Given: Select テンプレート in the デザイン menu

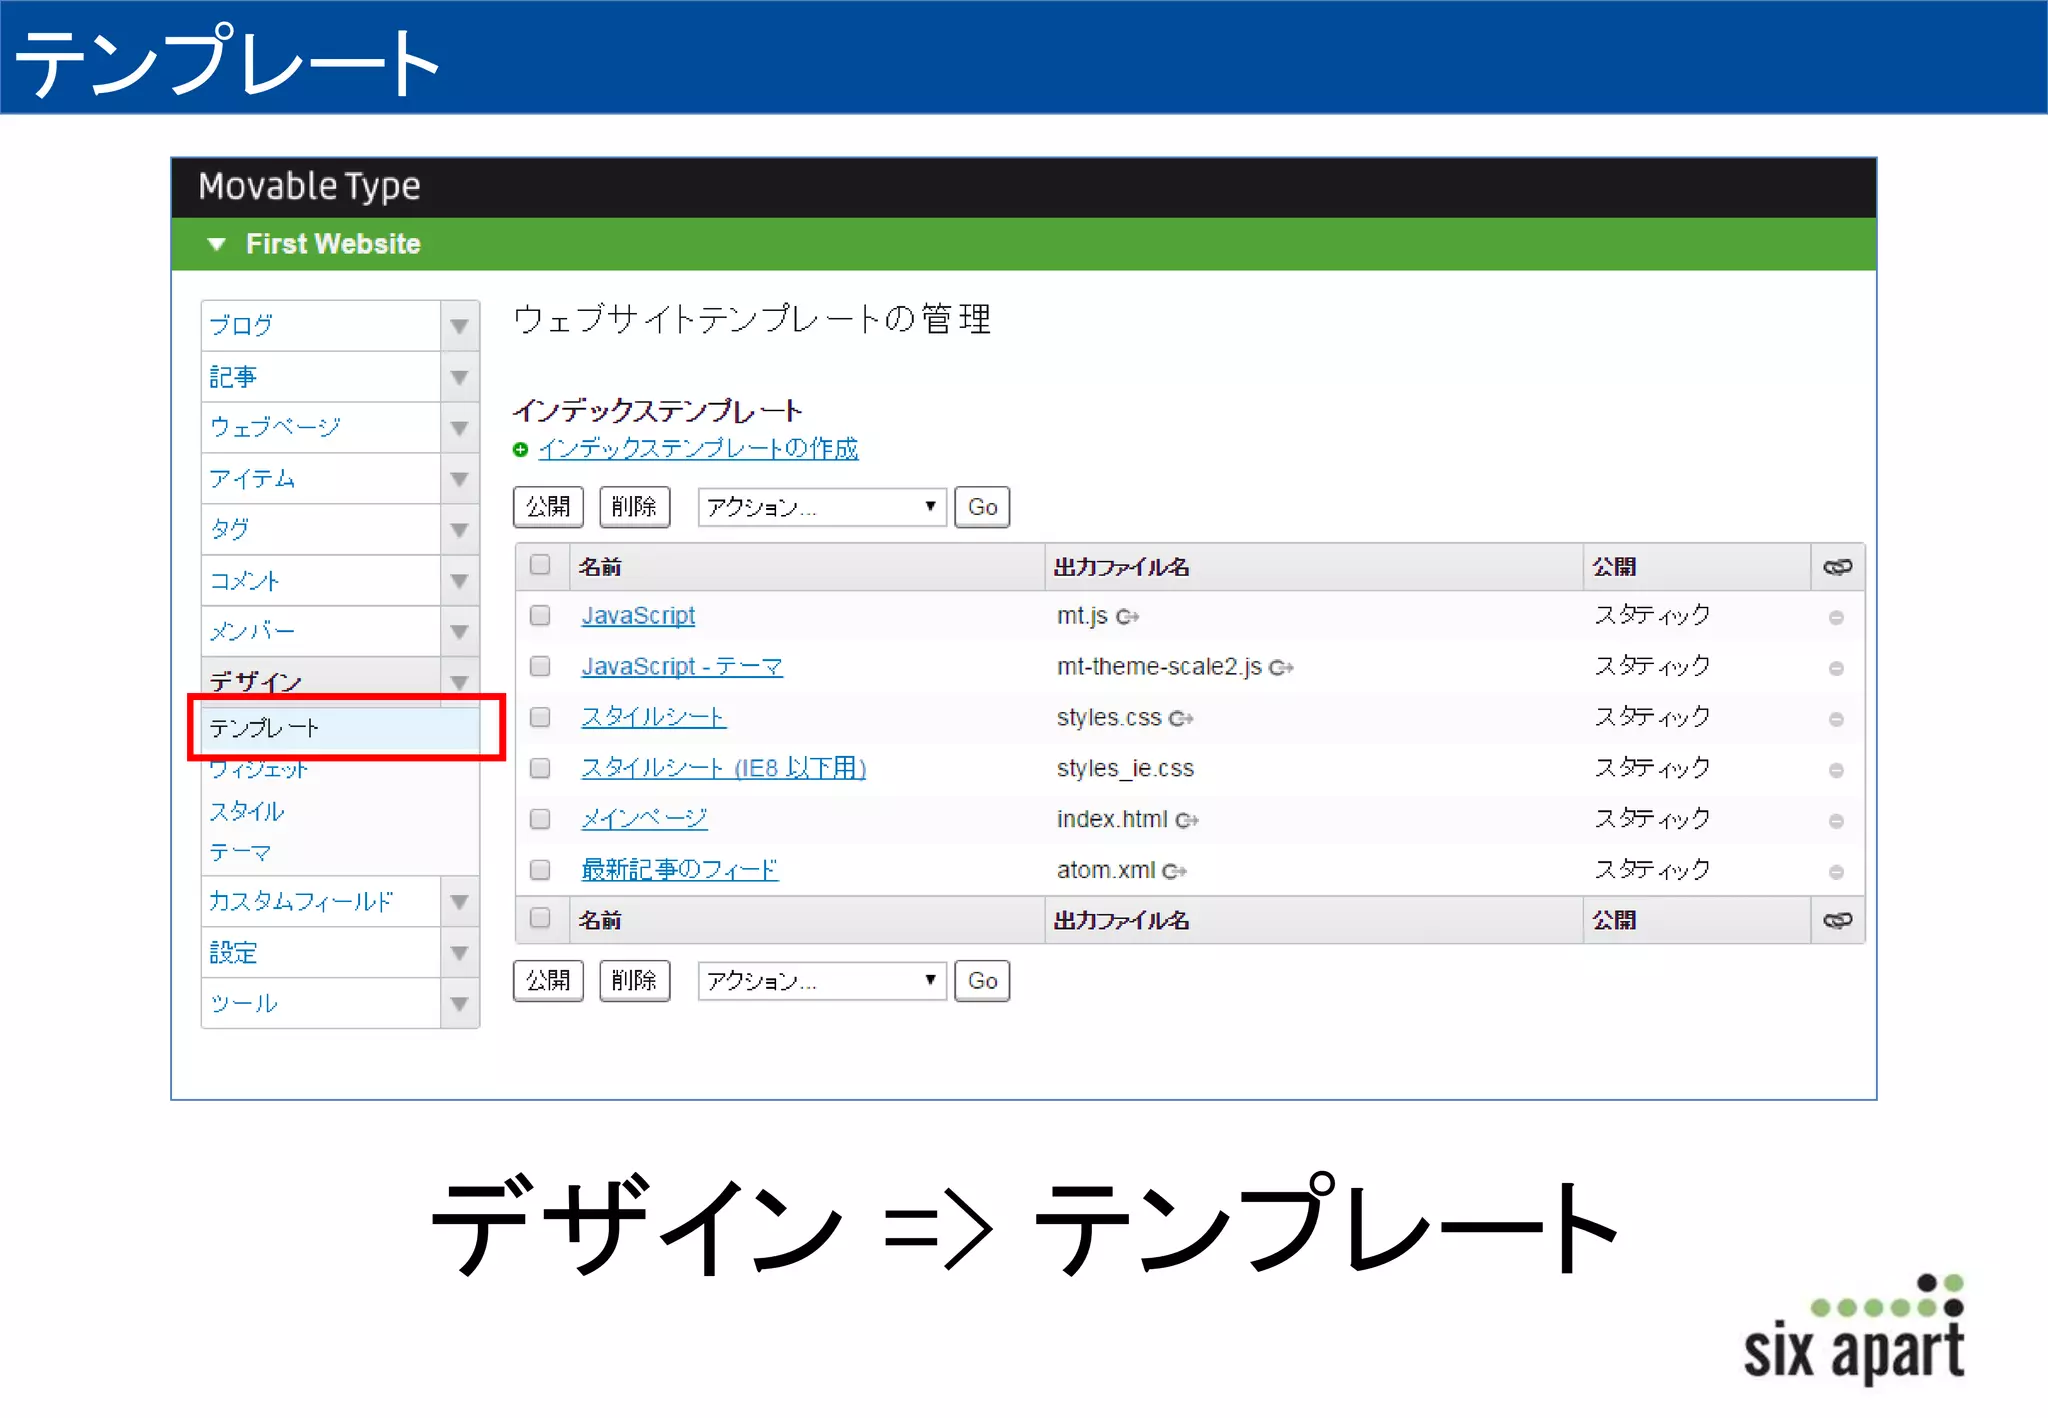Looking at the screenshot, I should pyautogui.click(x=265, y=728).
